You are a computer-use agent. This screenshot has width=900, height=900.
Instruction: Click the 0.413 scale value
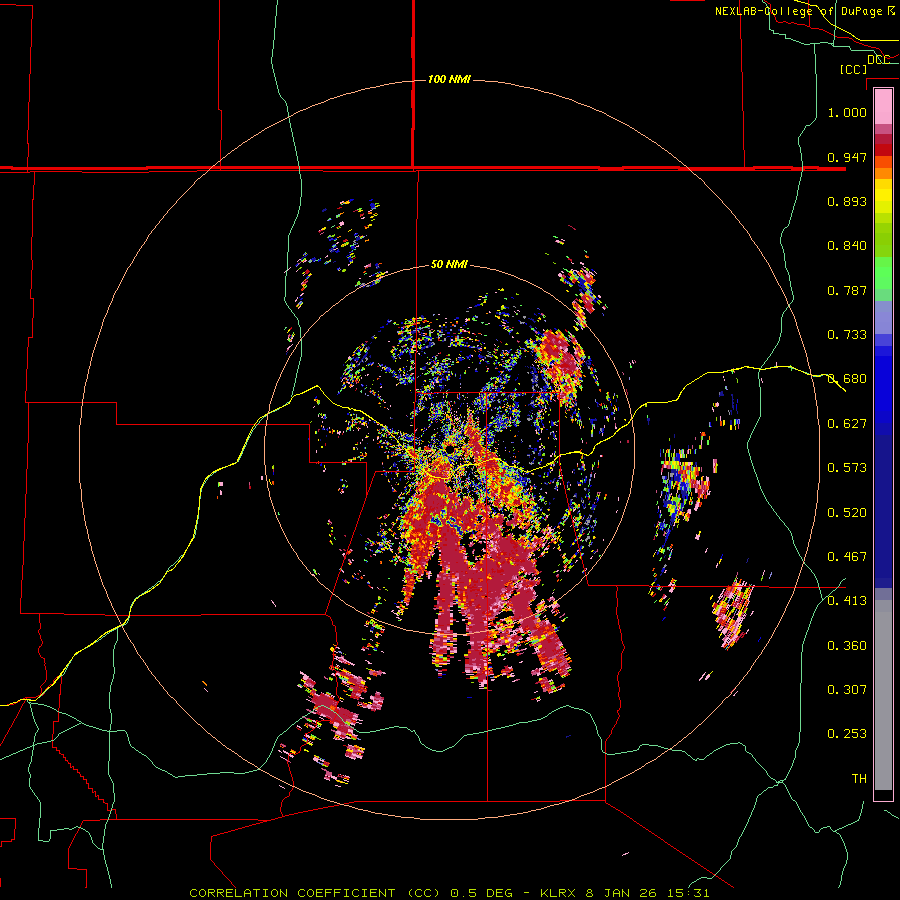[x=847, y=601]
